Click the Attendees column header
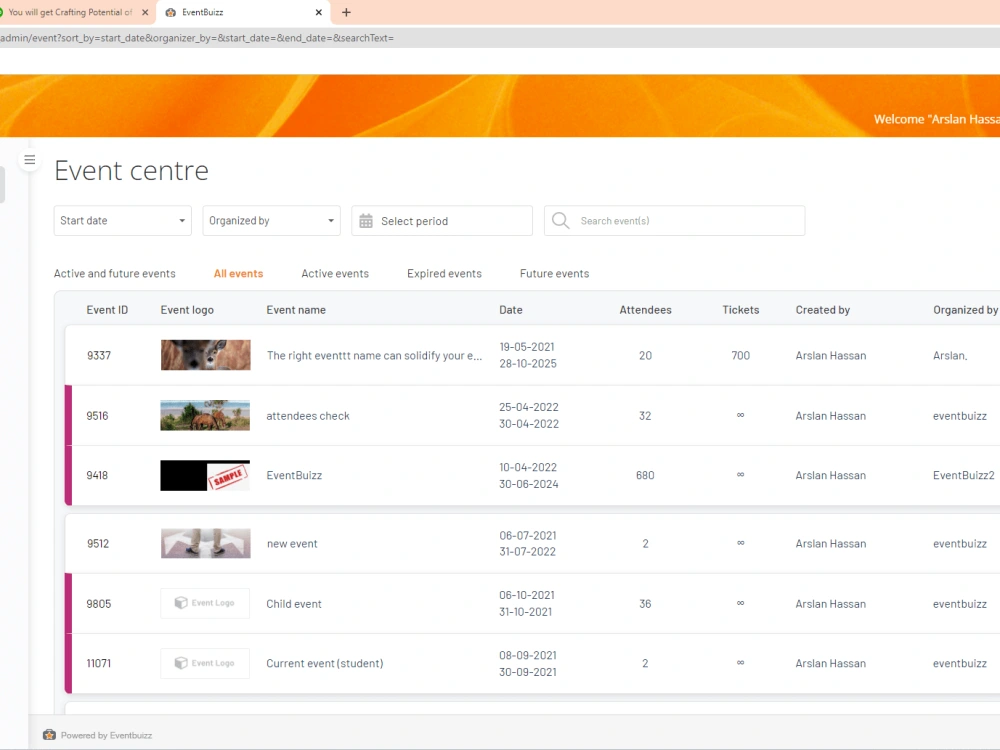Viewport: 1000px width, 750px height. click(x=645, y=310)
